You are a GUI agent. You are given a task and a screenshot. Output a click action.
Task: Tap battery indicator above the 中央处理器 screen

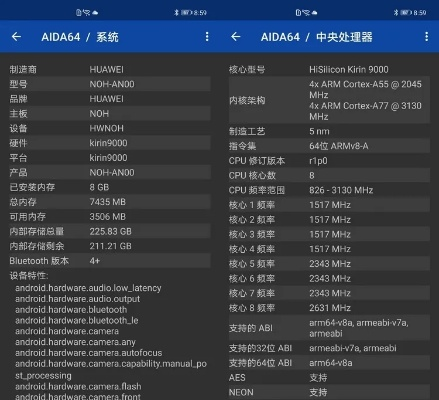coord(406,13)
